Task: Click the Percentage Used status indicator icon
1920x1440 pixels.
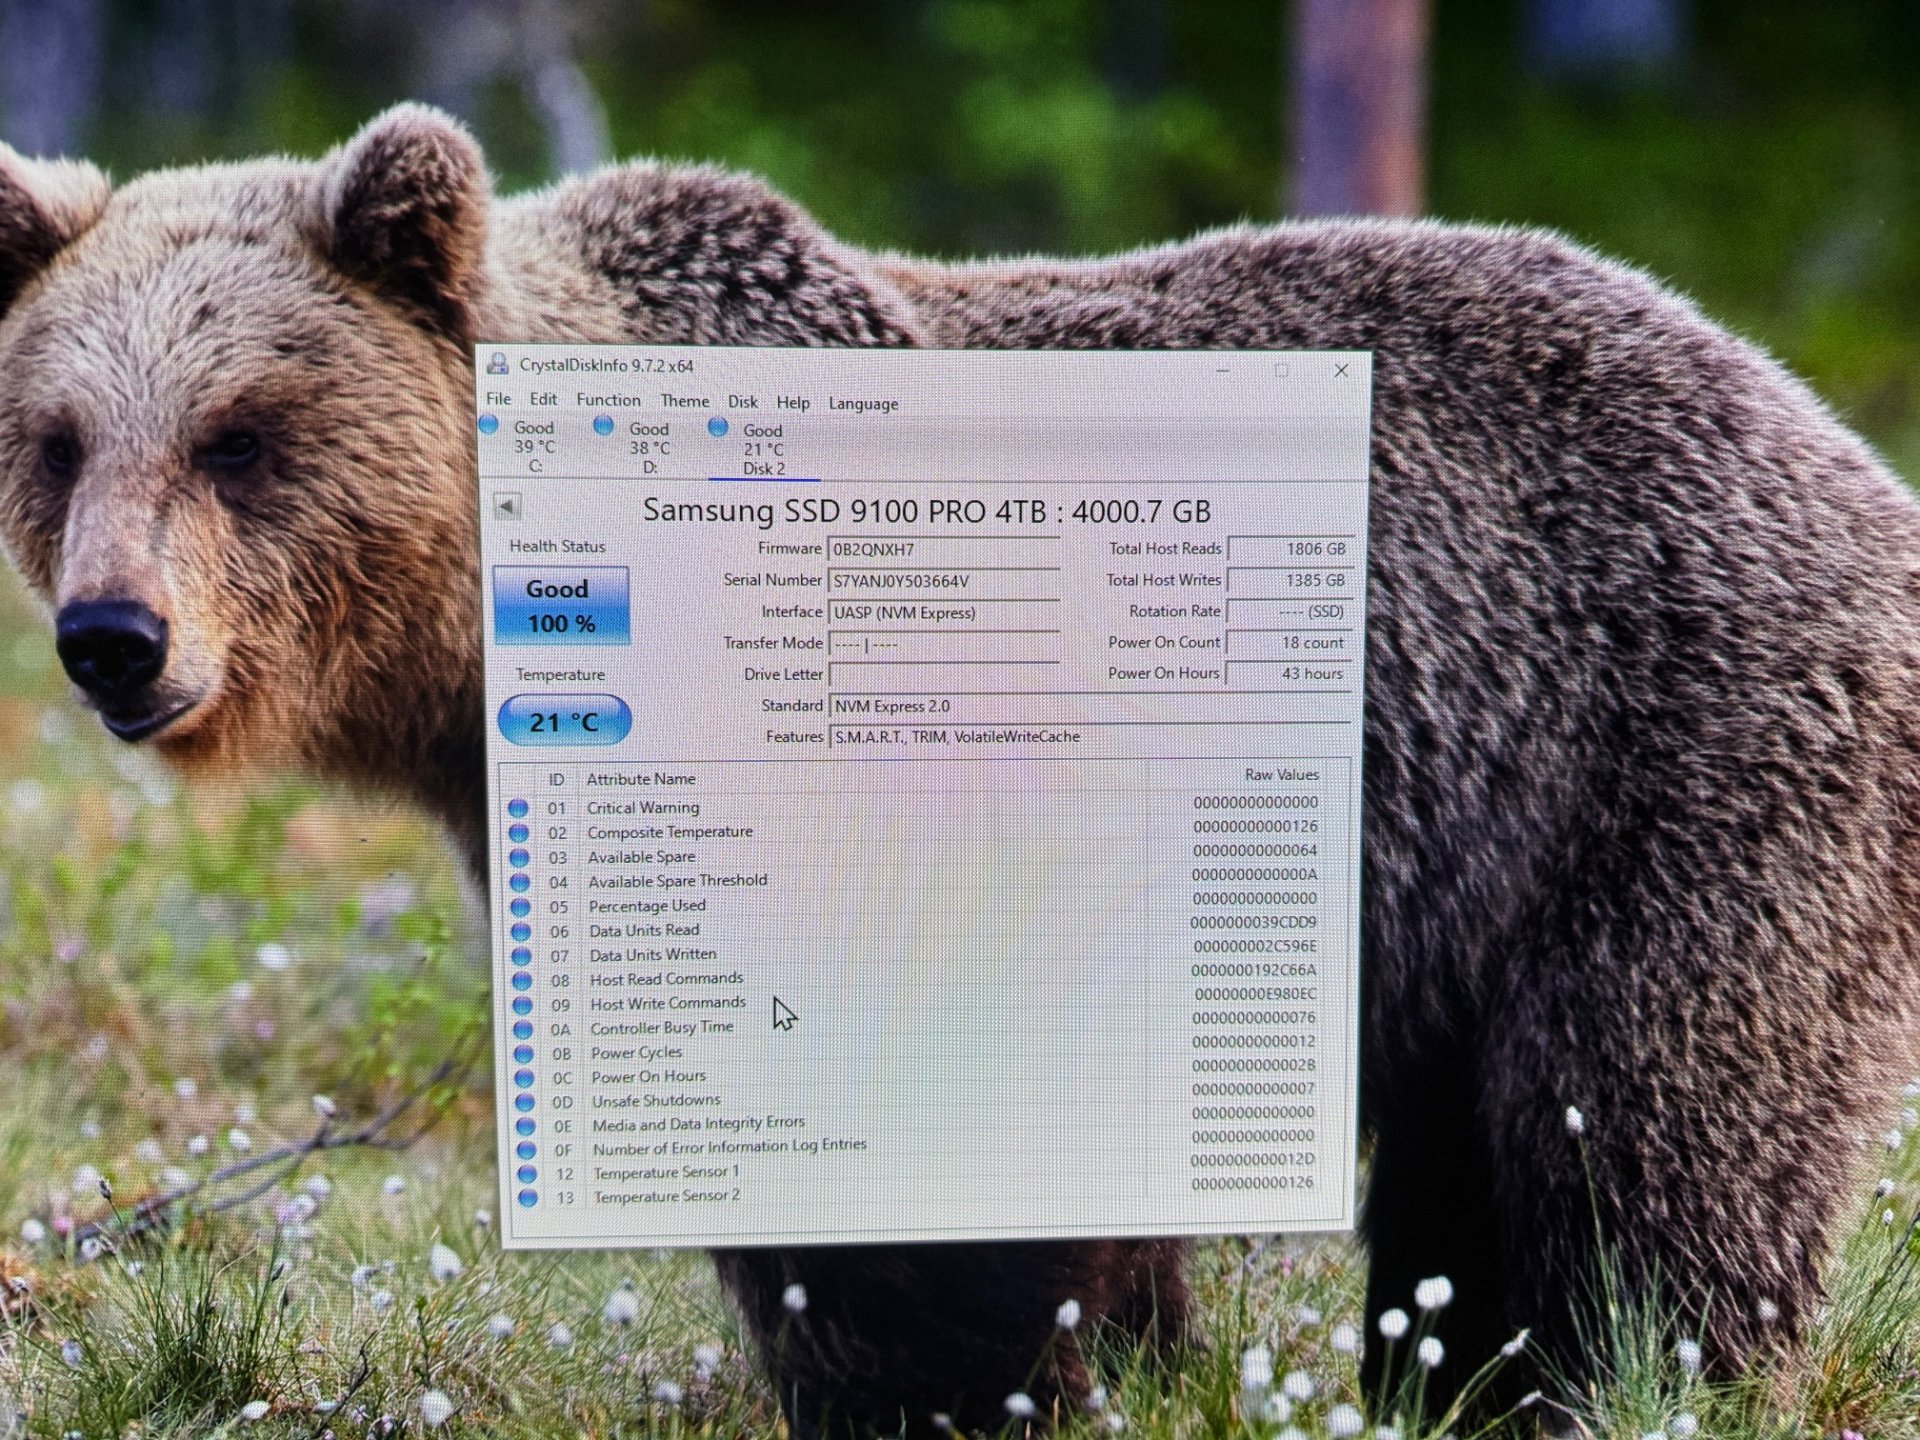Action: pos(520,907)
